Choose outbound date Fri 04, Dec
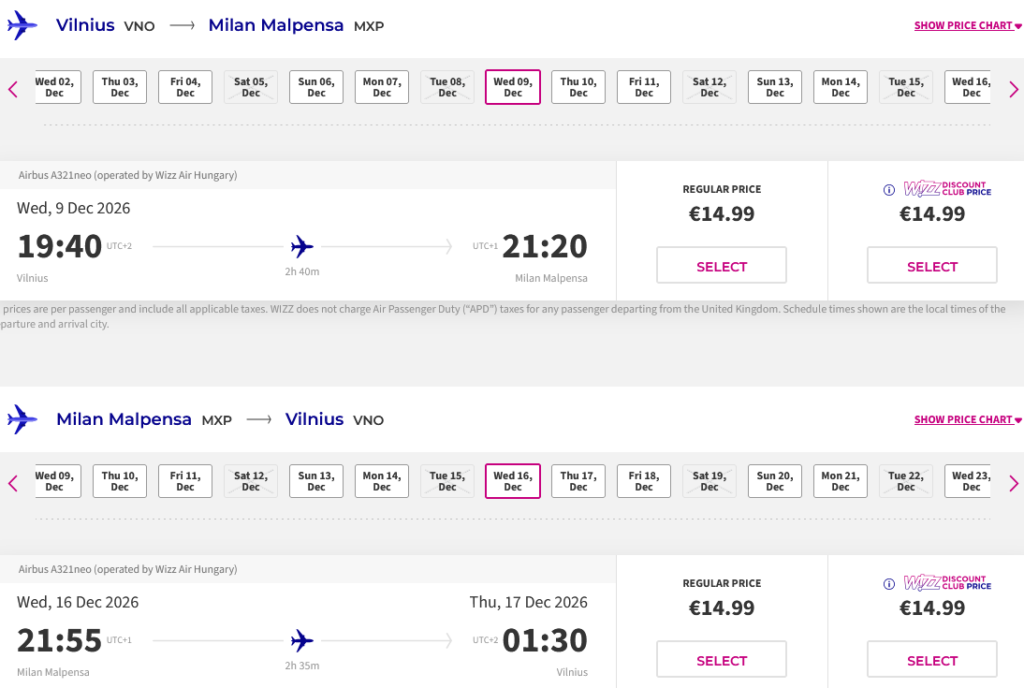 pos(185,87)
